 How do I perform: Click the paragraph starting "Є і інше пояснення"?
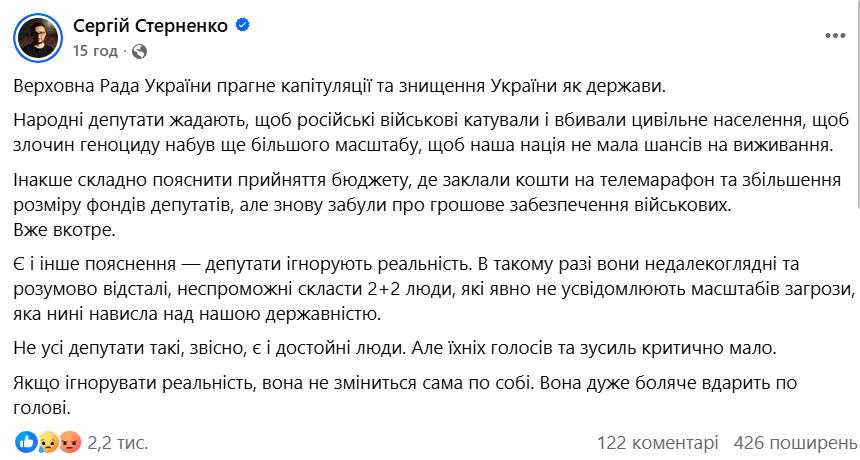point(430,288)
